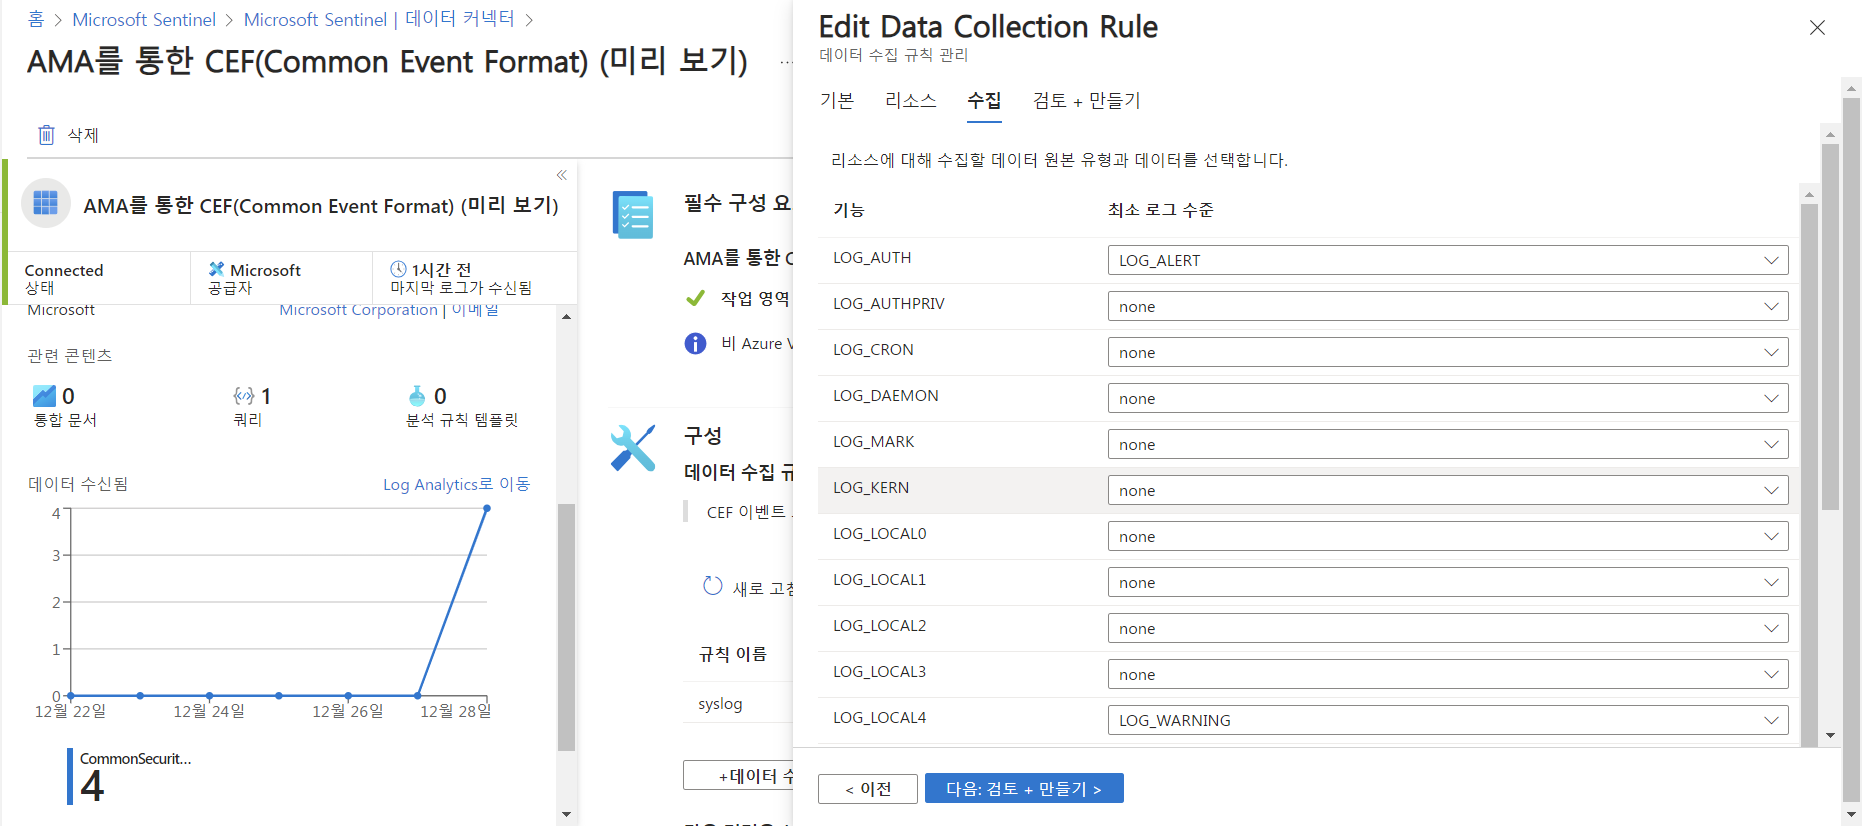Viewport: 1862px width, 826px height.
Task: Open LOG_LOCAL0 log level dropdown
Action: pyautogui.click(x=1448, y=536)
